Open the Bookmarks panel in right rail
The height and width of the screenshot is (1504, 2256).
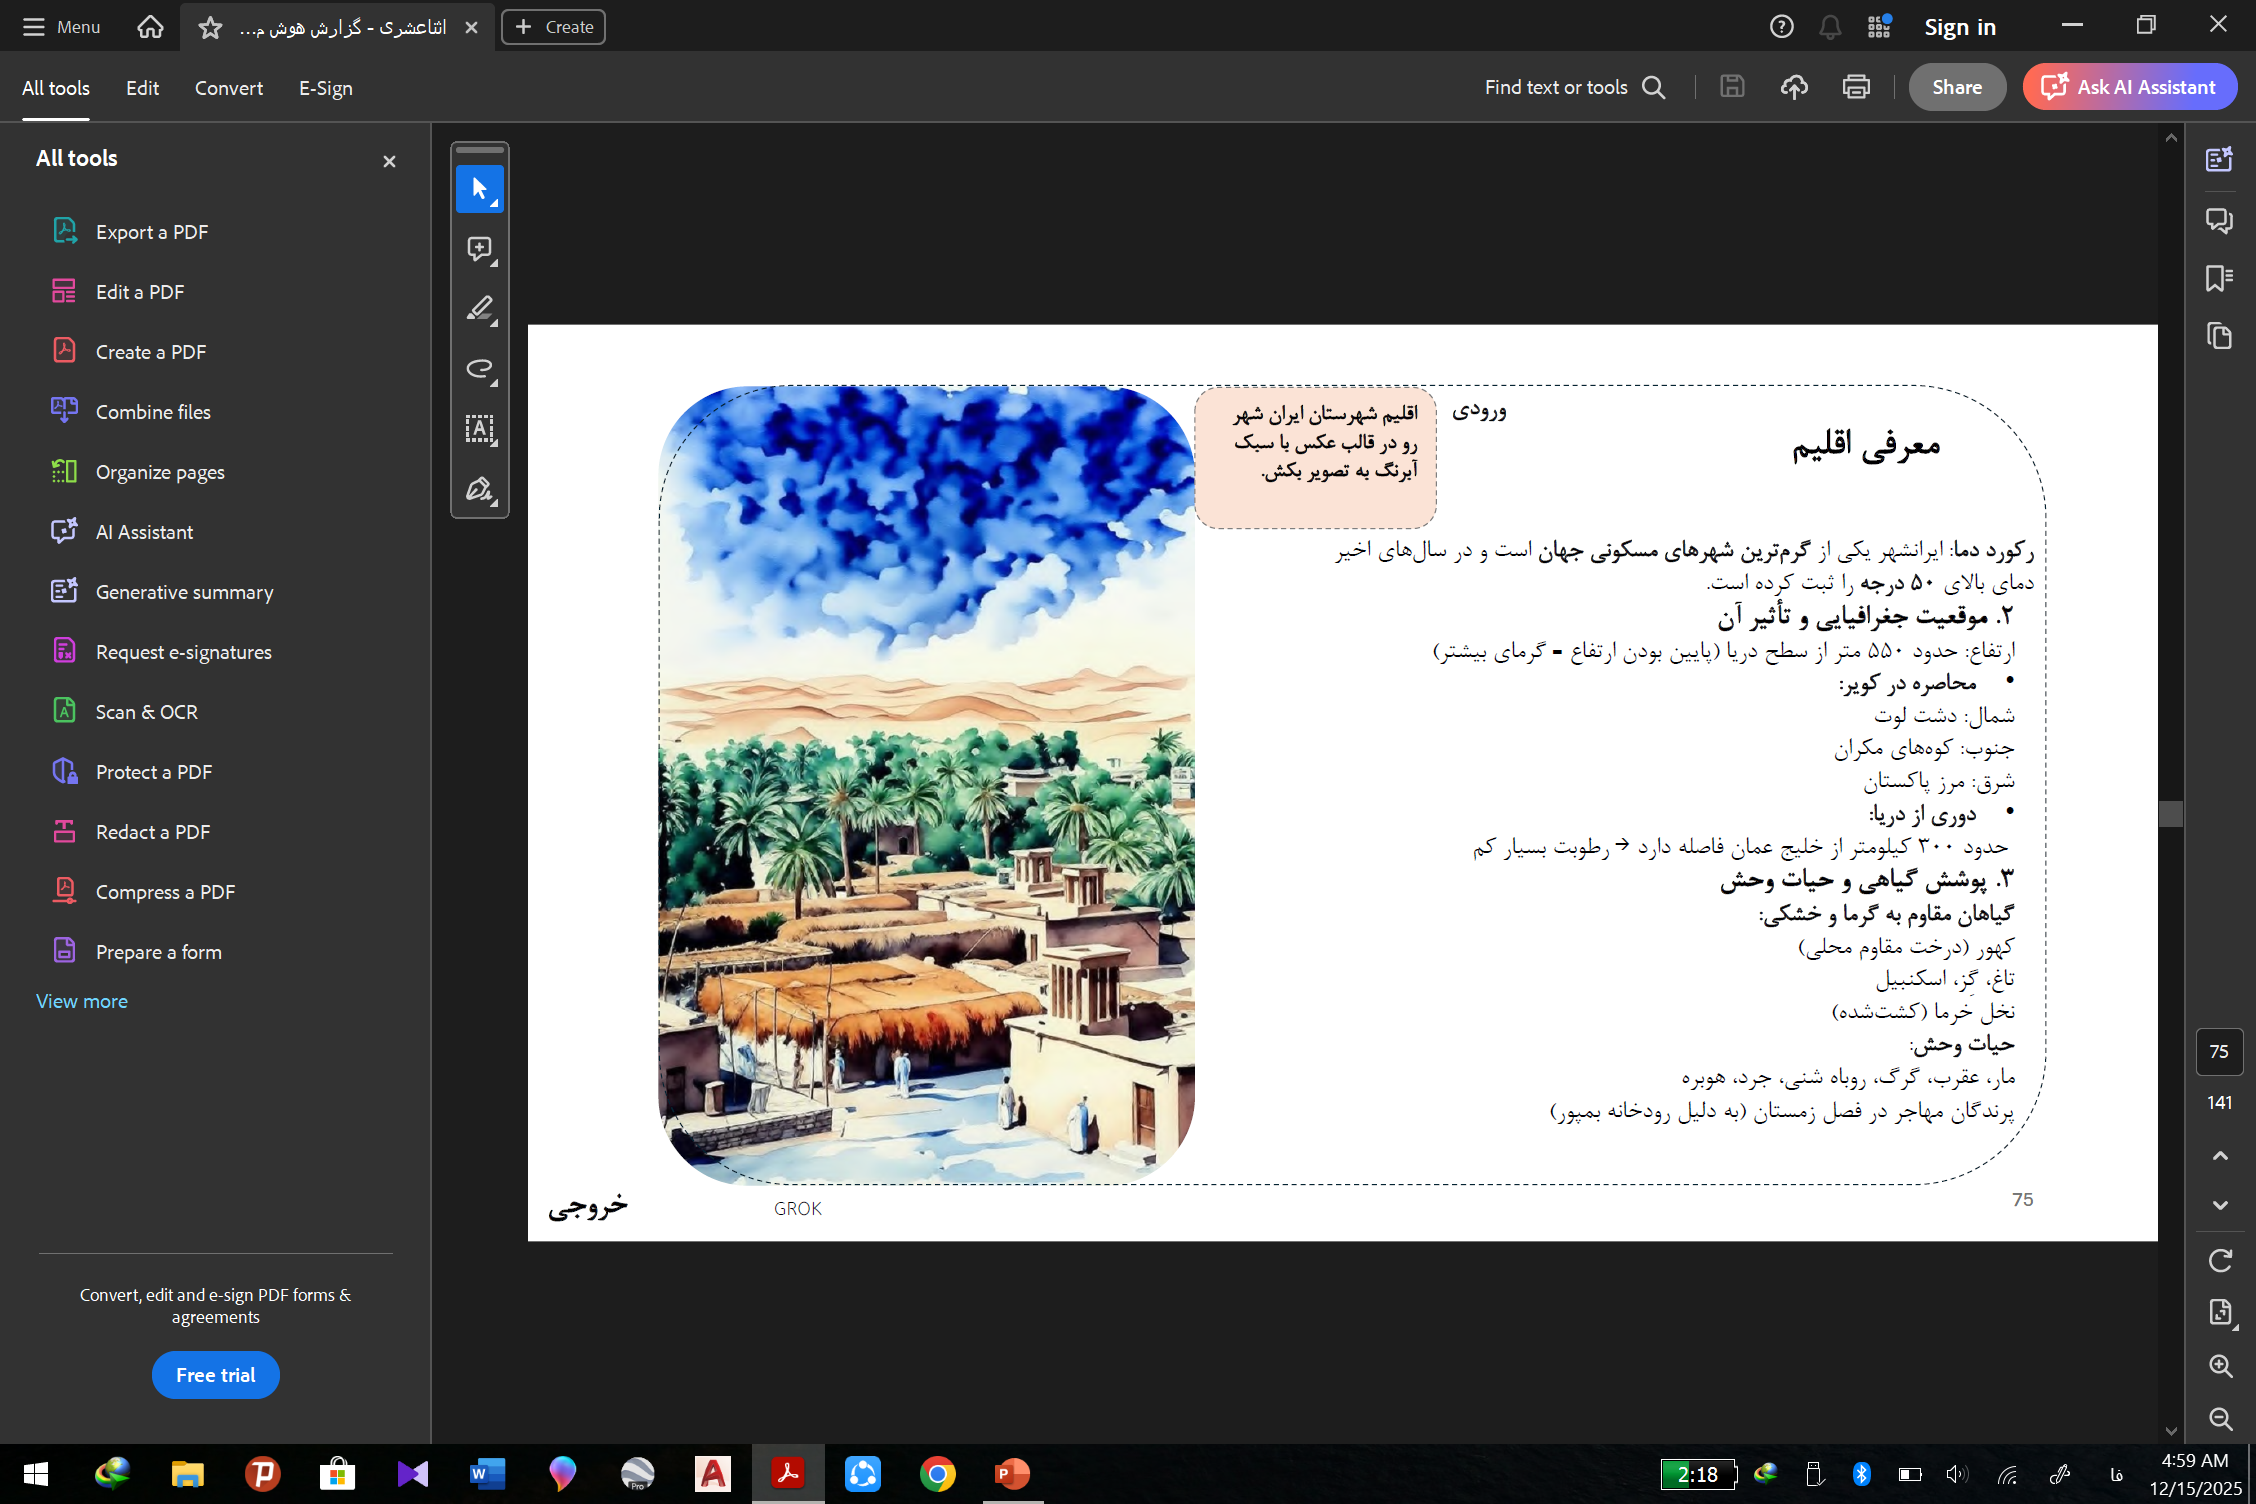[x=2219, y=277]
